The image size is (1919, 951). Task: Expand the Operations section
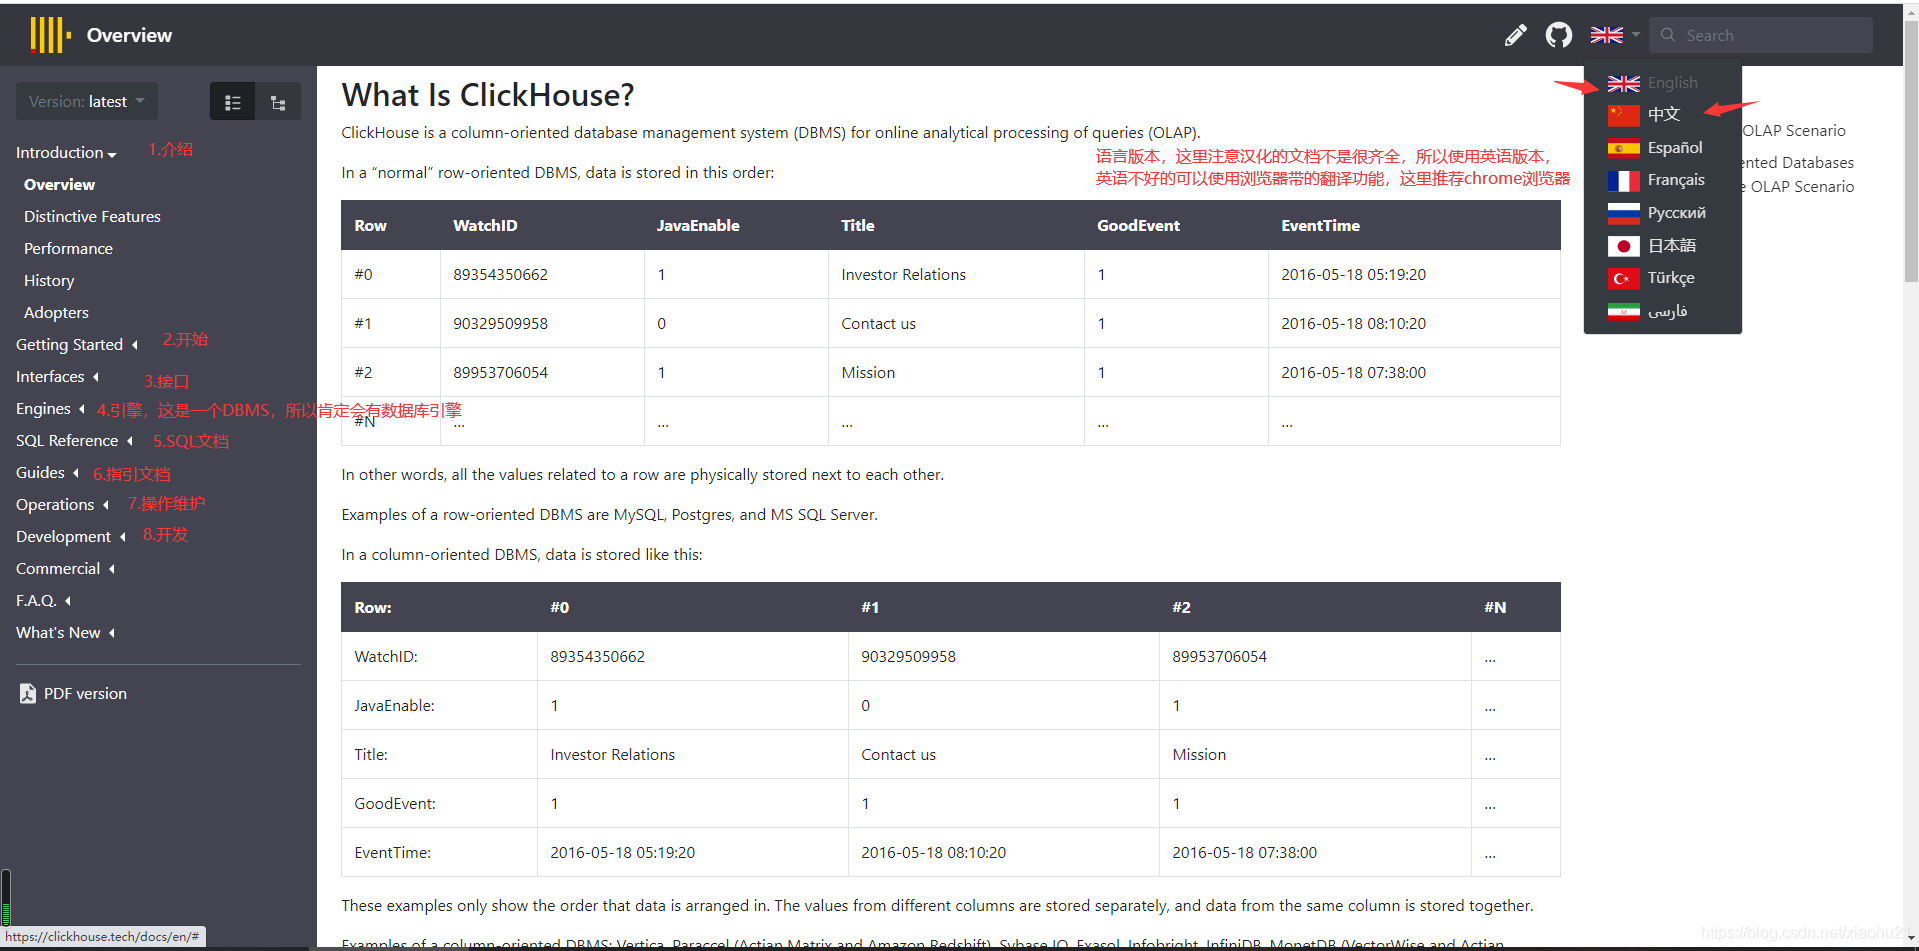coord(62,504)
